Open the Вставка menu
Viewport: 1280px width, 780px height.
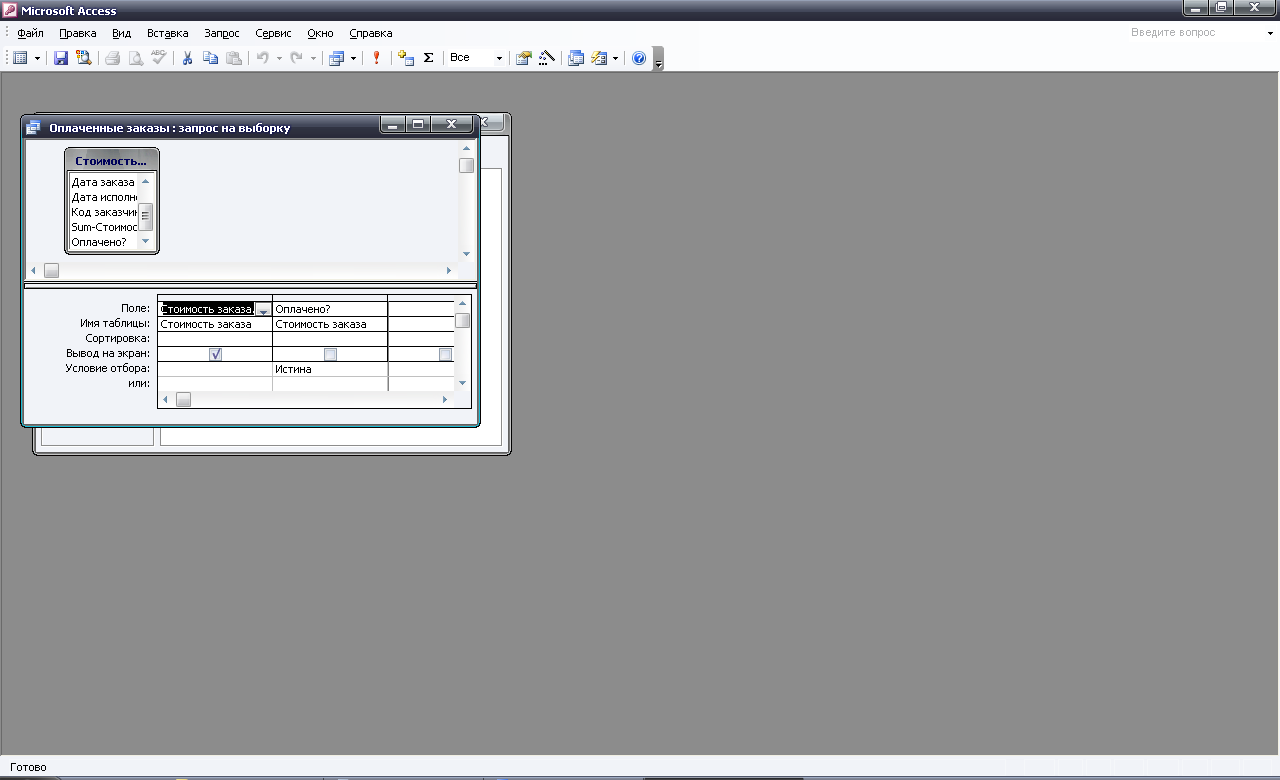click(x=167, y=33)
